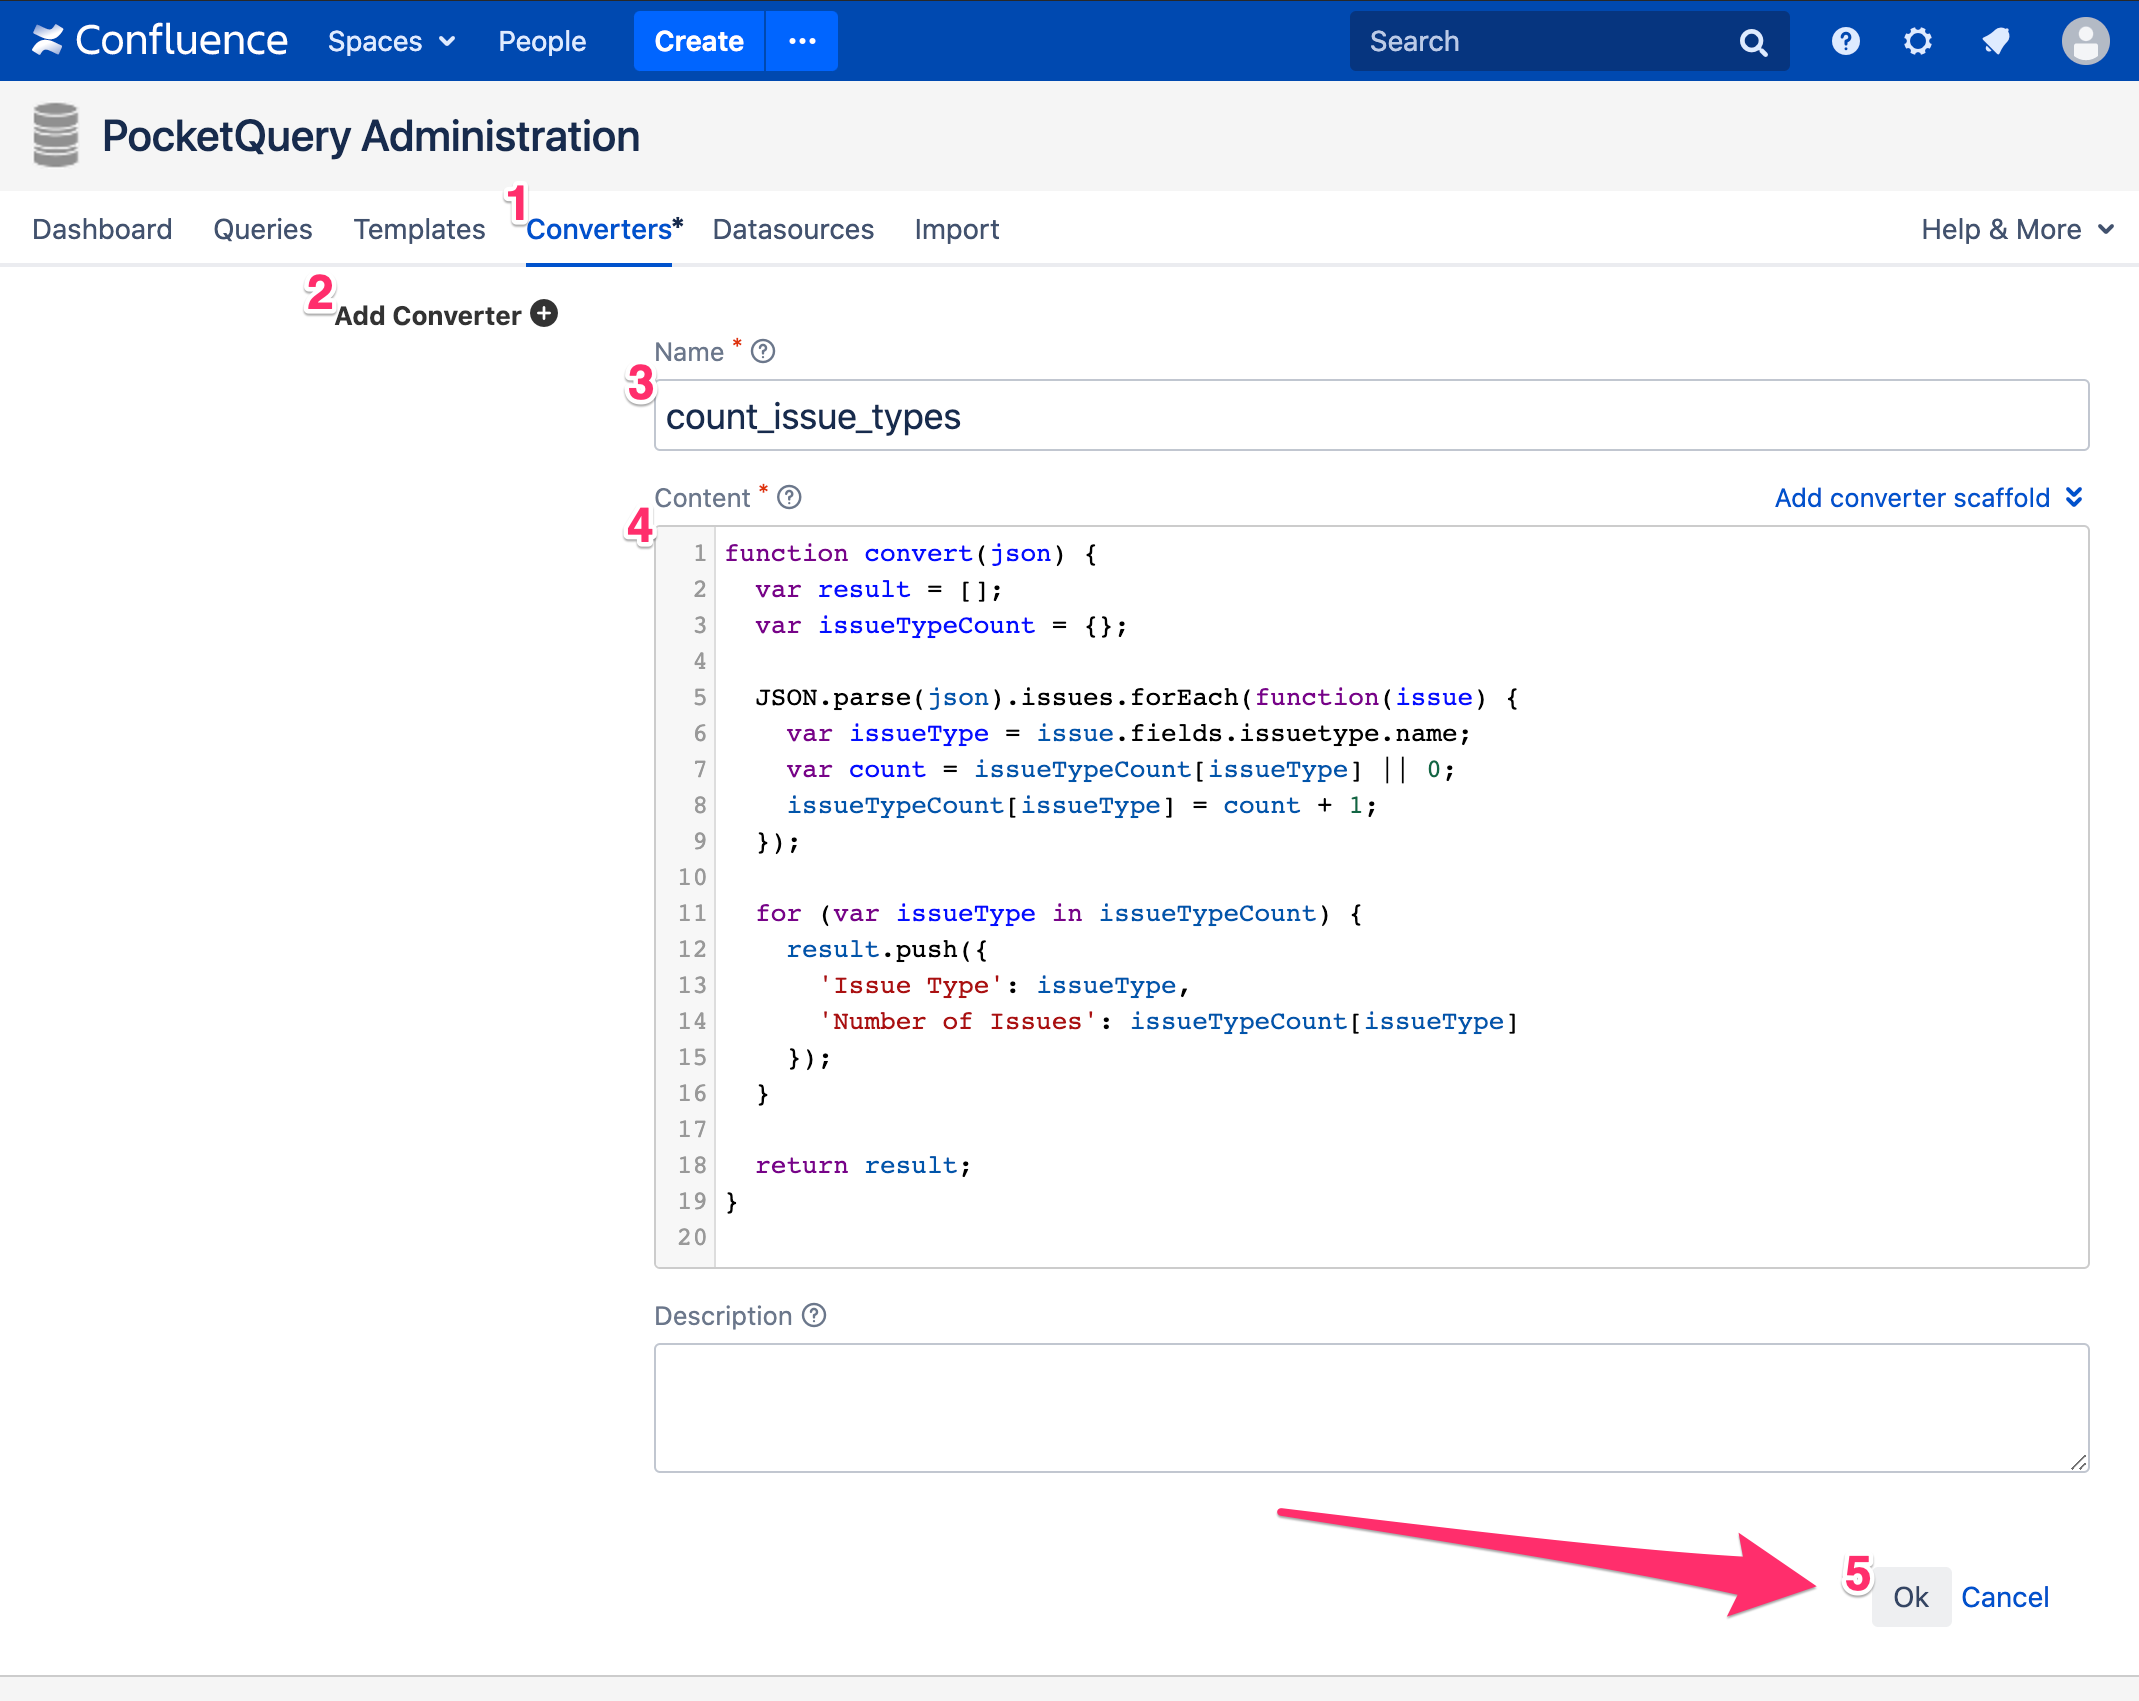Click the magnifying glass search icon
Image resolution: width=2139 pixels, height=1701 pixels.
tap(1754, 42)
